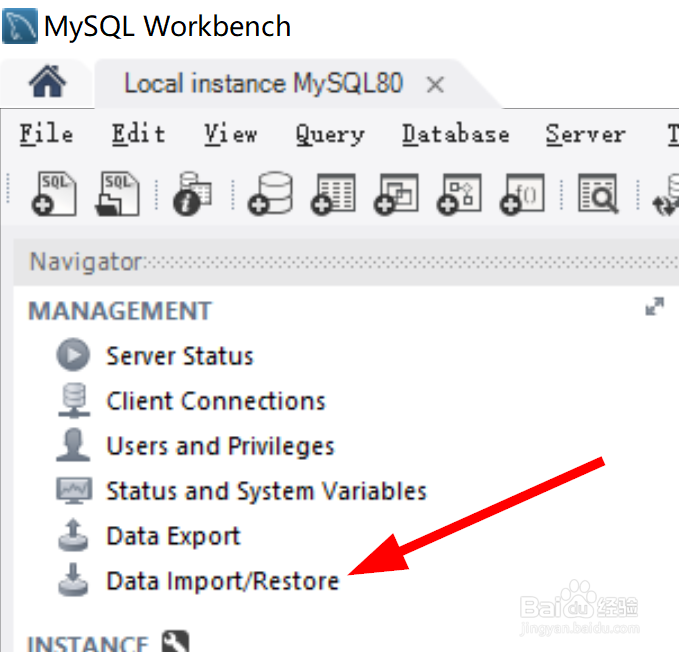The height and width of the screenshot is (652, 679).
Task: Close the Local instance MySQL80 tab
Action: pyautogui.click(x=435, y=84)
